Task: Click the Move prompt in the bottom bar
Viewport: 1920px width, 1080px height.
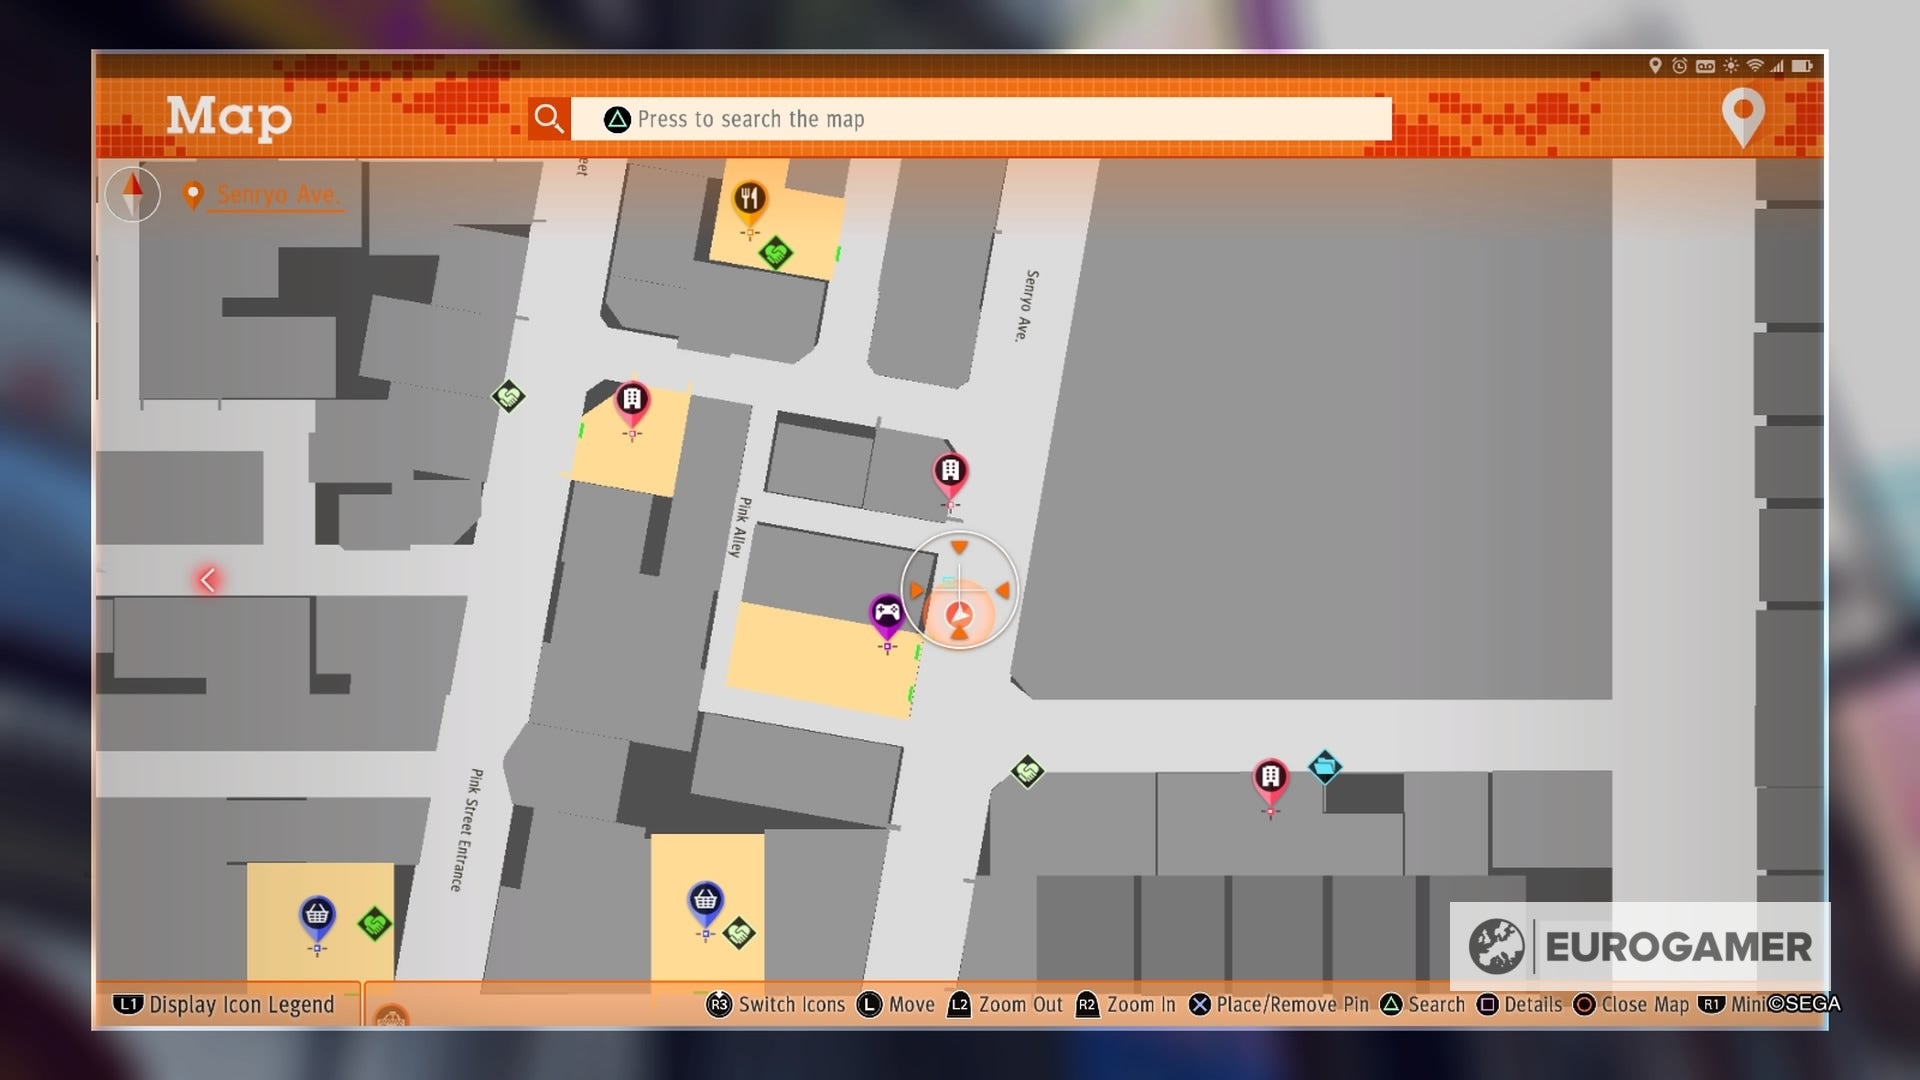Action: 896,1004
